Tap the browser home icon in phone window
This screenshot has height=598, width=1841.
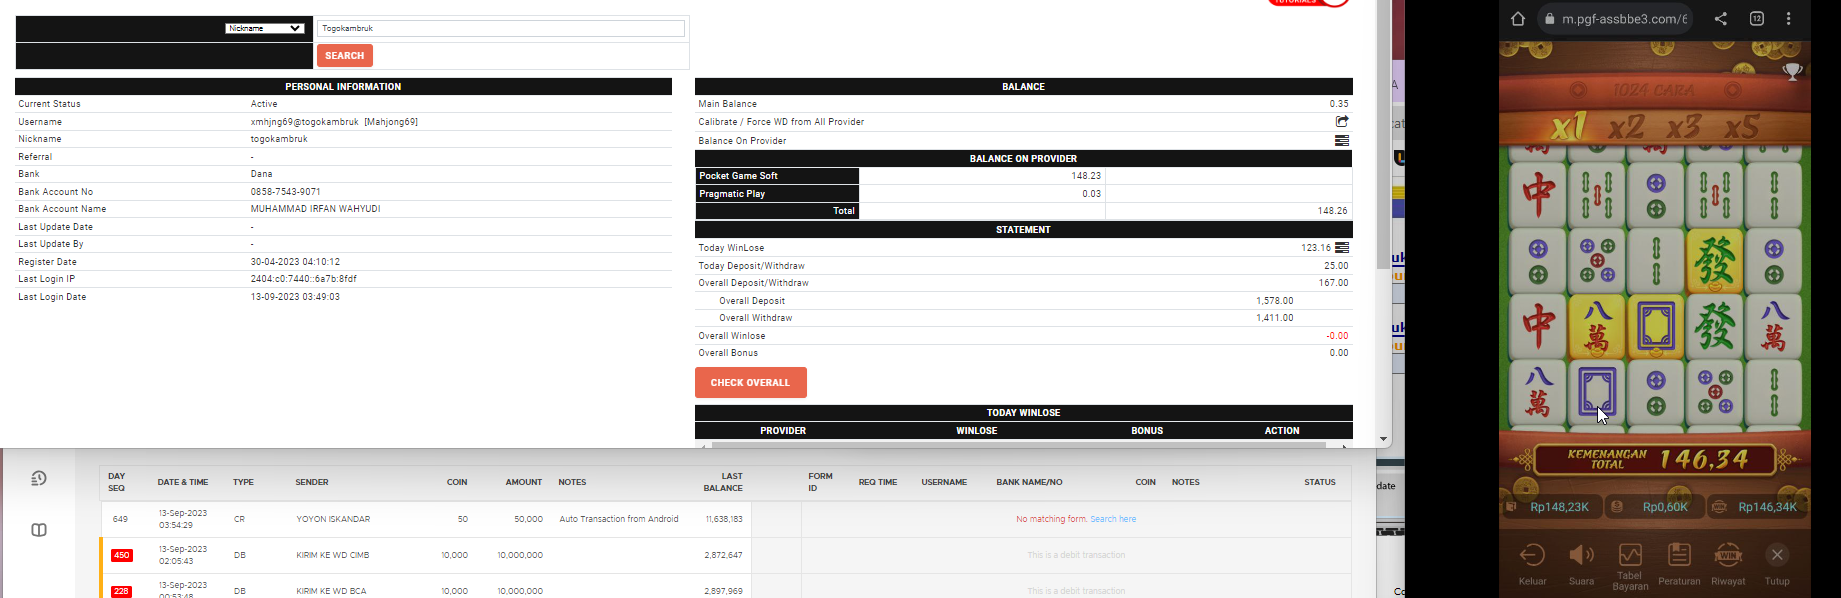1518,18
